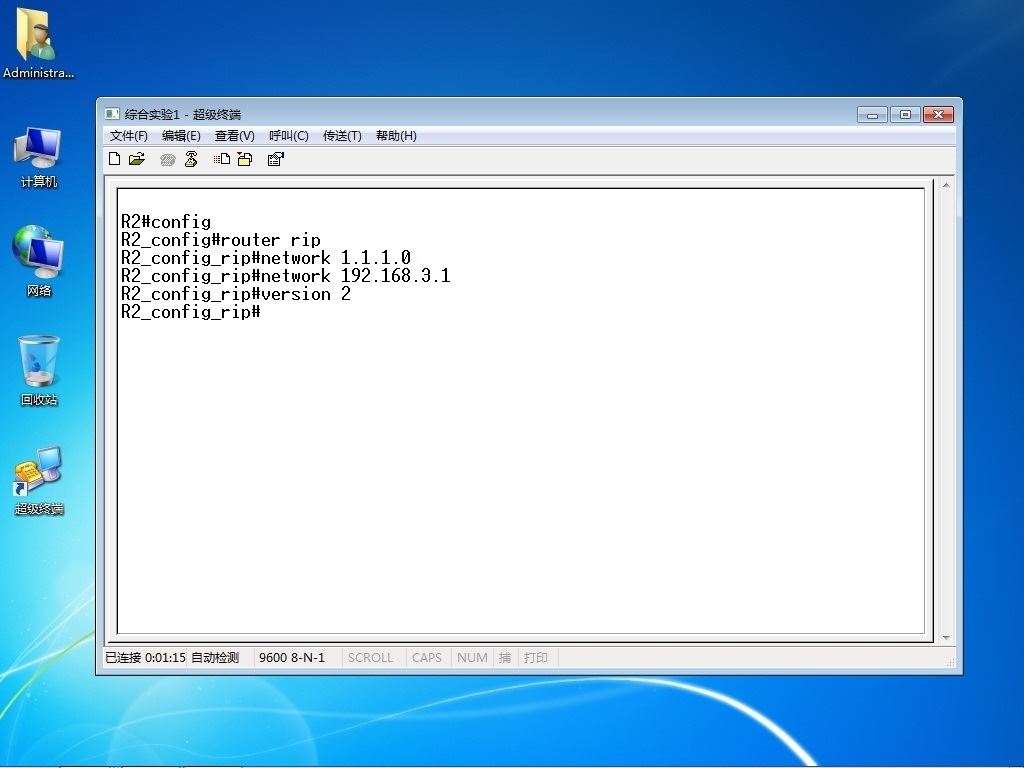Image resolution: width=1024 pixels, height=768 pixels.
Task: Click the HyperTerminal title bar icon
Action: (112, 114)
